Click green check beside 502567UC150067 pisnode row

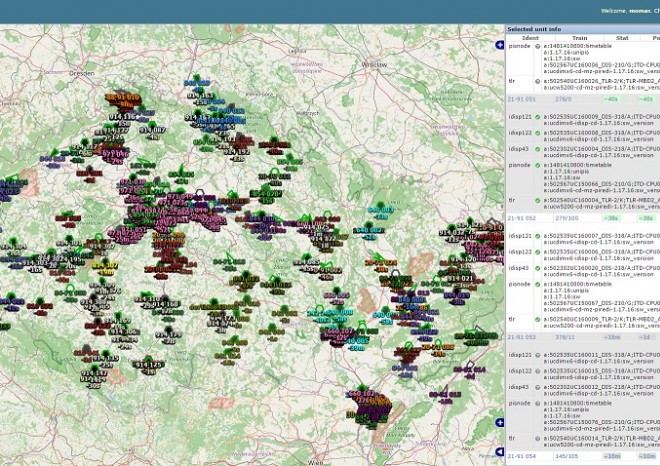tap(538, 285)
